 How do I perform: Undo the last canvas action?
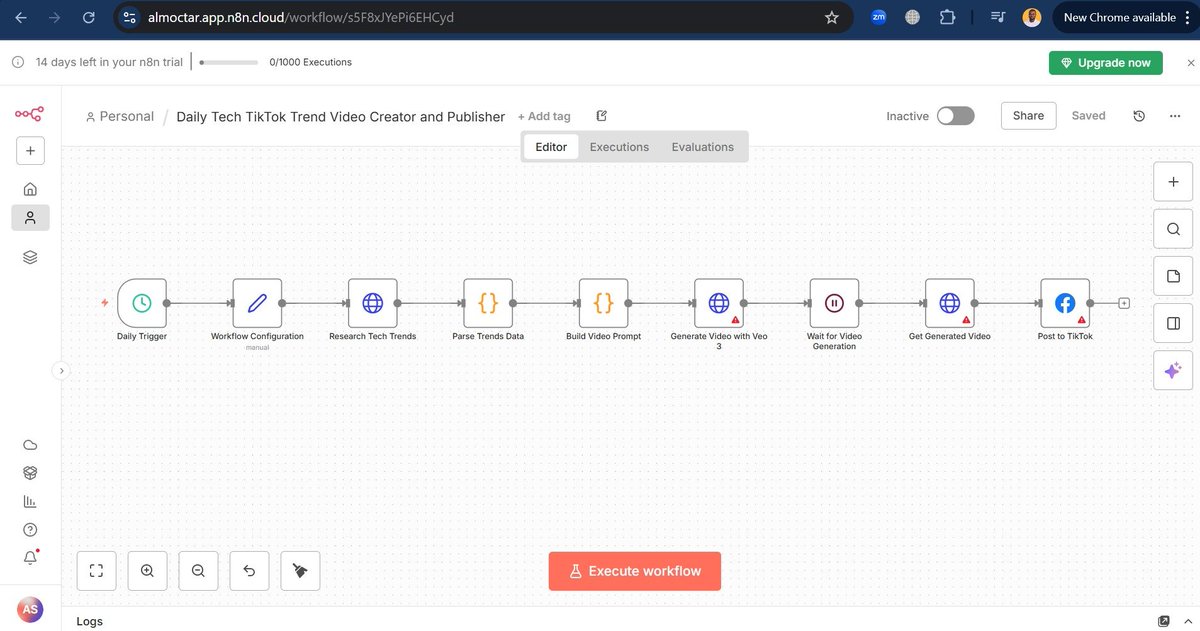[249, 571]
